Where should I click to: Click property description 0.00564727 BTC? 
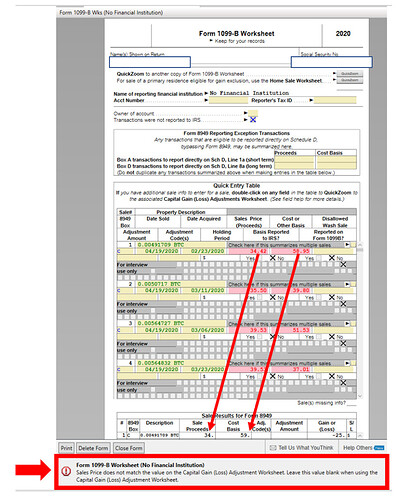(181, 323)
